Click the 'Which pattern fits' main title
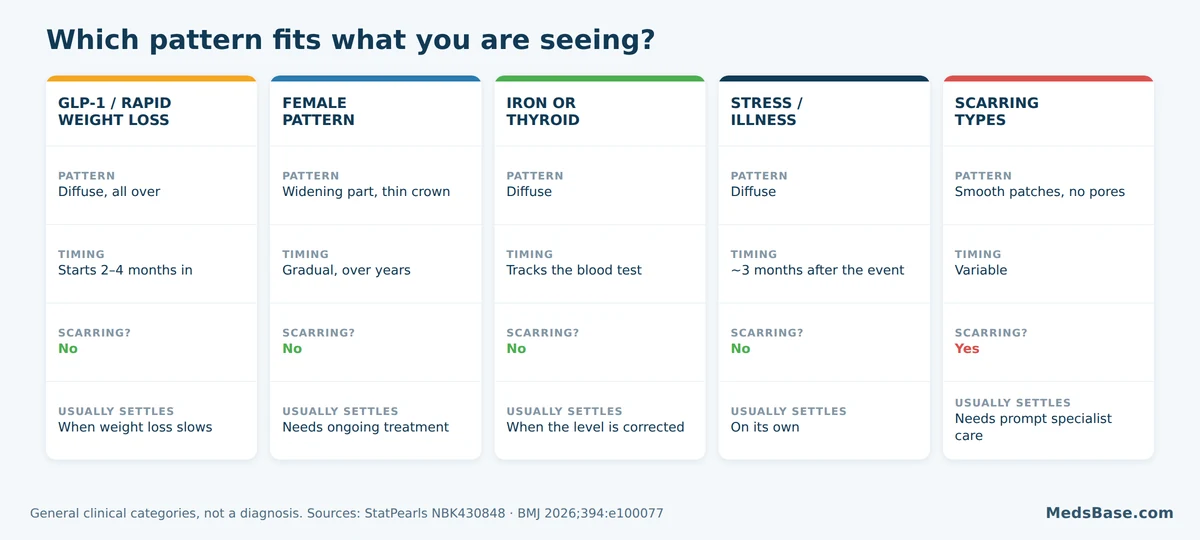The height and width of the screenshot is (540, 1200). pos(350,40)
